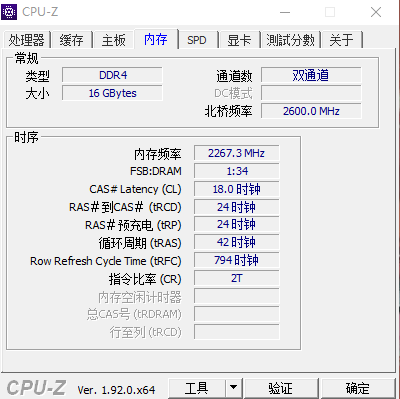
Task: Click the 2267.3 MHz 内存频率 value
Action: [236, 153]
